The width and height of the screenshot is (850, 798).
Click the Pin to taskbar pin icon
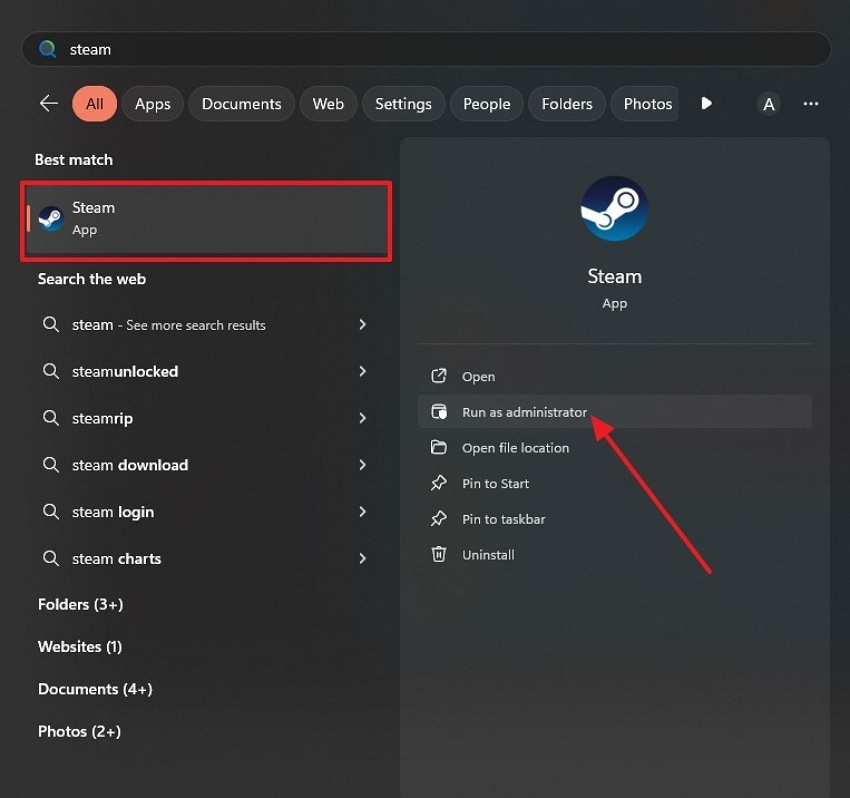[439, 519]
